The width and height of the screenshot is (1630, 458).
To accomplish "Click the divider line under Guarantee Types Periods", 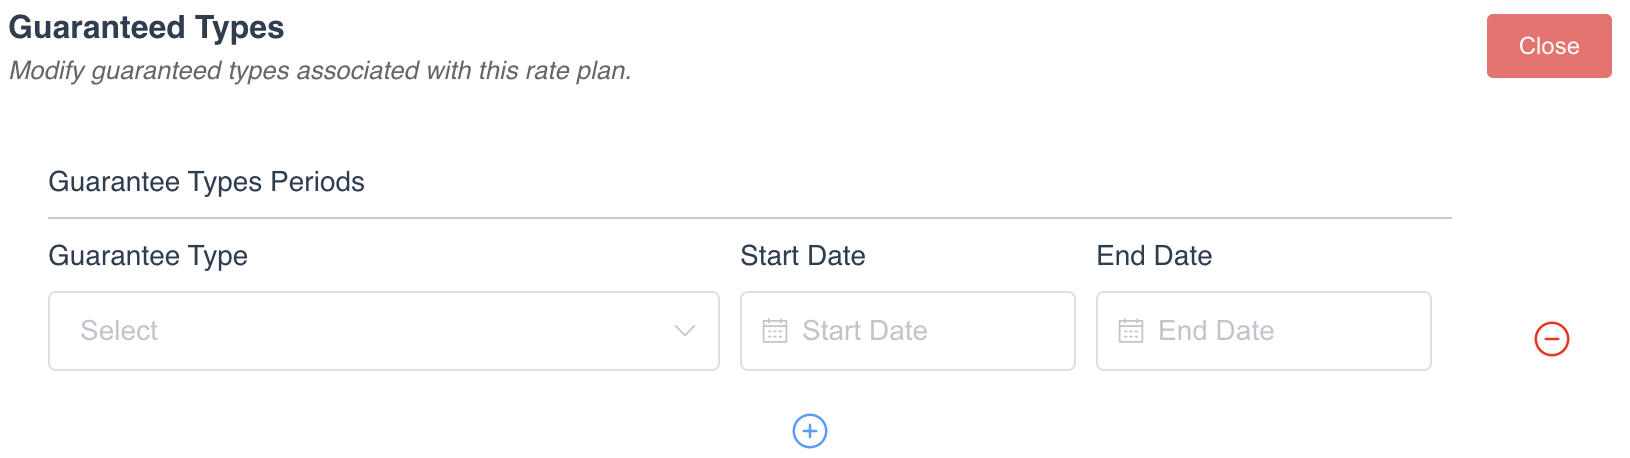I will coord(750,218).
